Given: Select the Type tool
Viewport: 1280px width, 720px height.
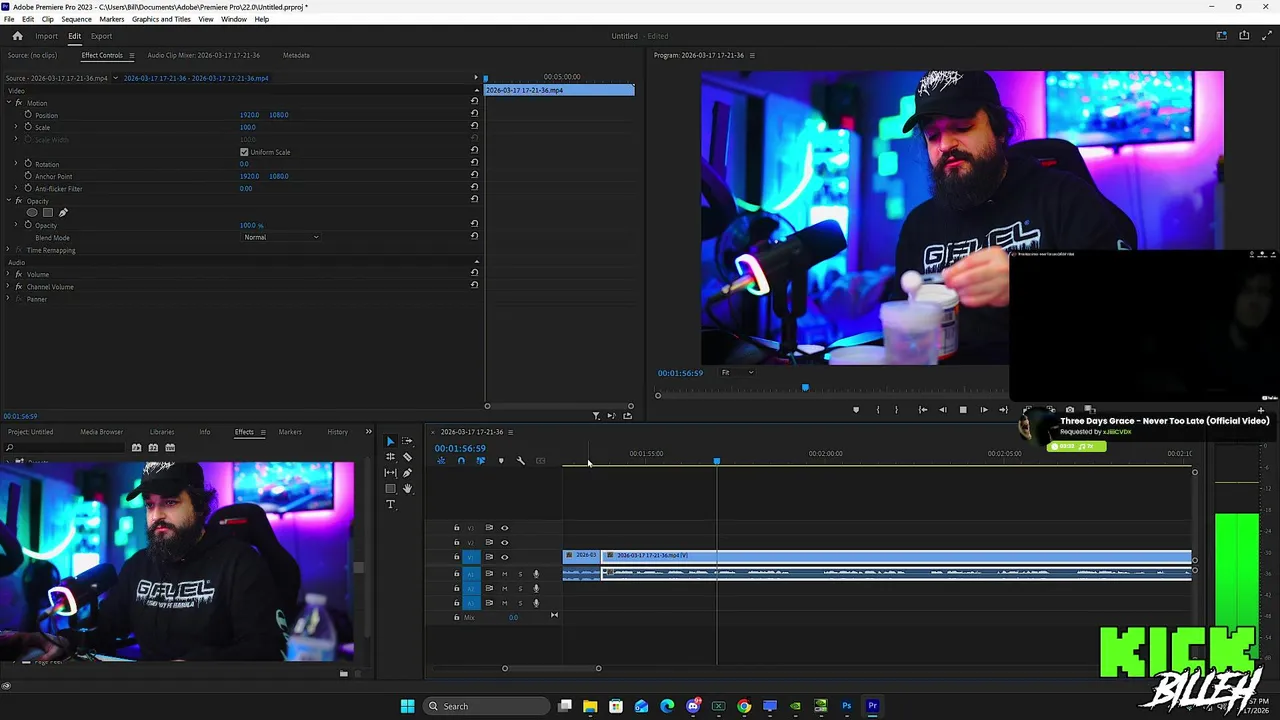Looking at the screenshot, I should point(390,505).
